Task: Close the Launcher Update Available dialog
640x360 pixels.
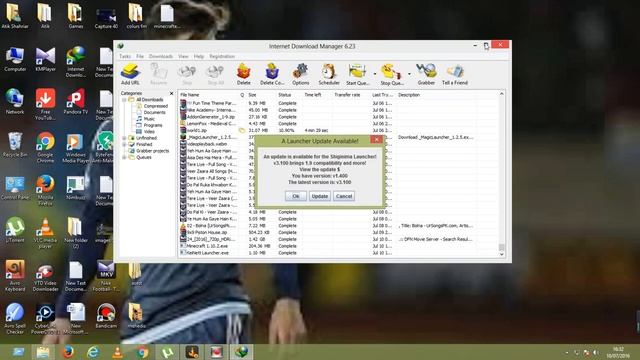Action: click(x=376, y=140)
